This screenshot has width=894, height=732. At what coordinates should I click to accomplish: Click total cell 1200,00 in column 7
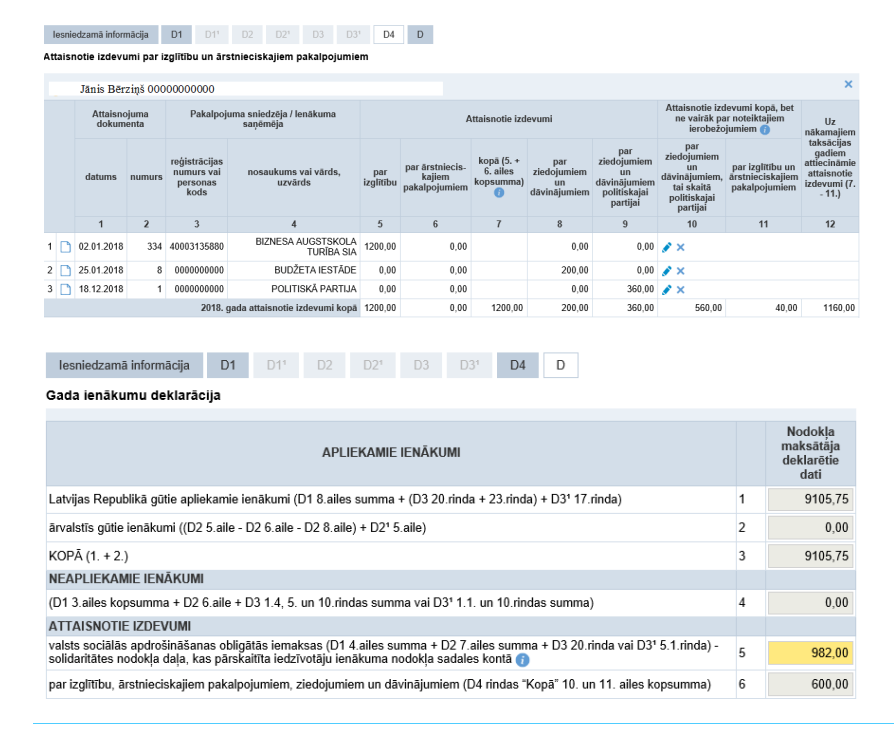499,308
